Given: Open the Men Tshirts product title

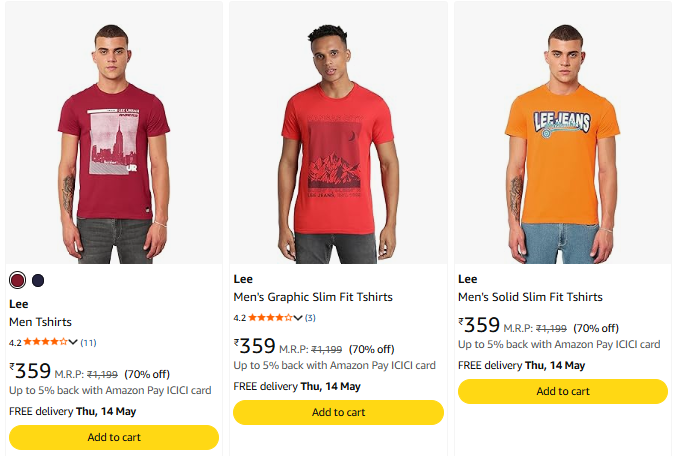Looking at the screenshot, I should [x=35, y=322].
